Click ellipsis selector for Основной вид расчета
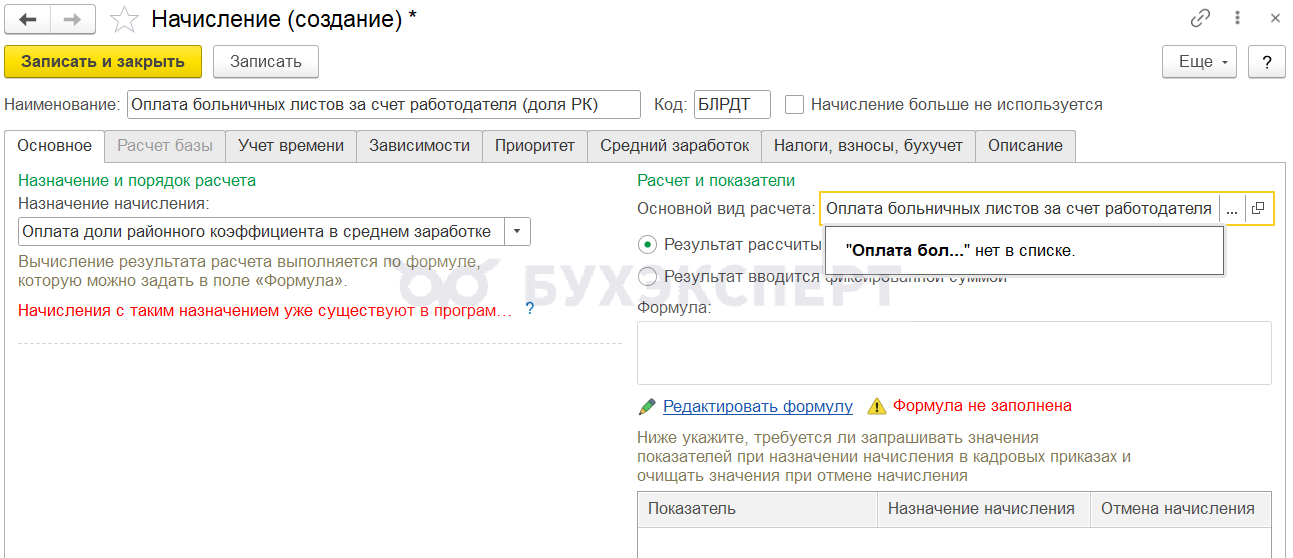The width and height of the screenshot is (1293, 558). 1231,209
